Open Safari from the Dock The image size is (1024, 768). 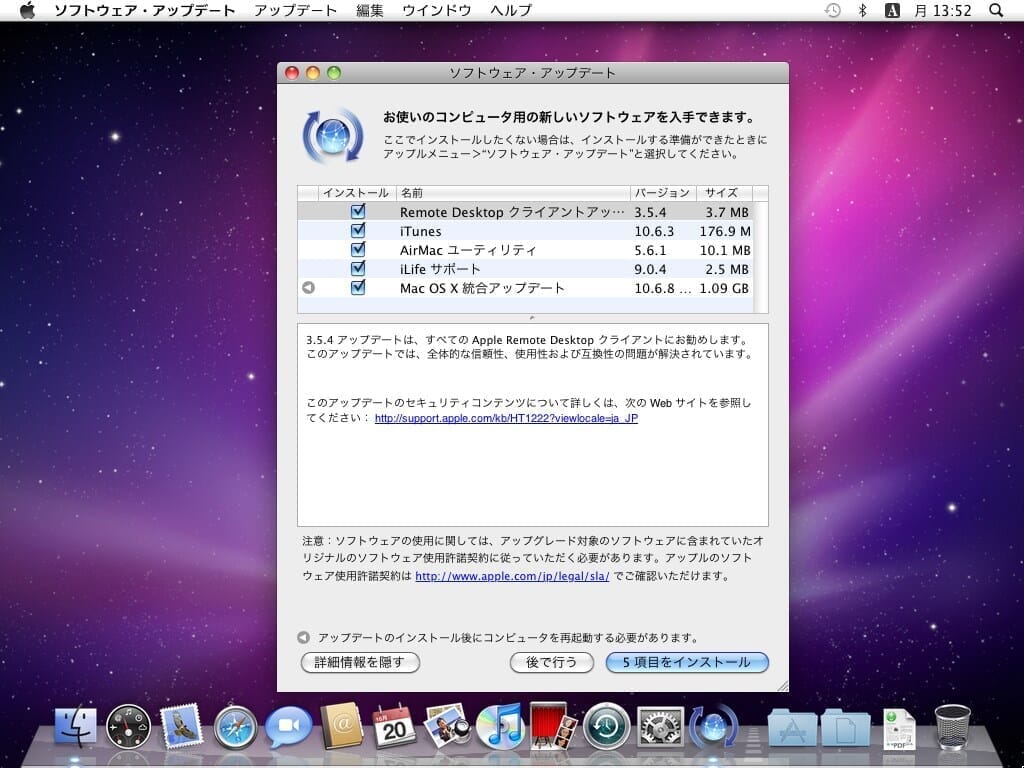tap(236, 727)
